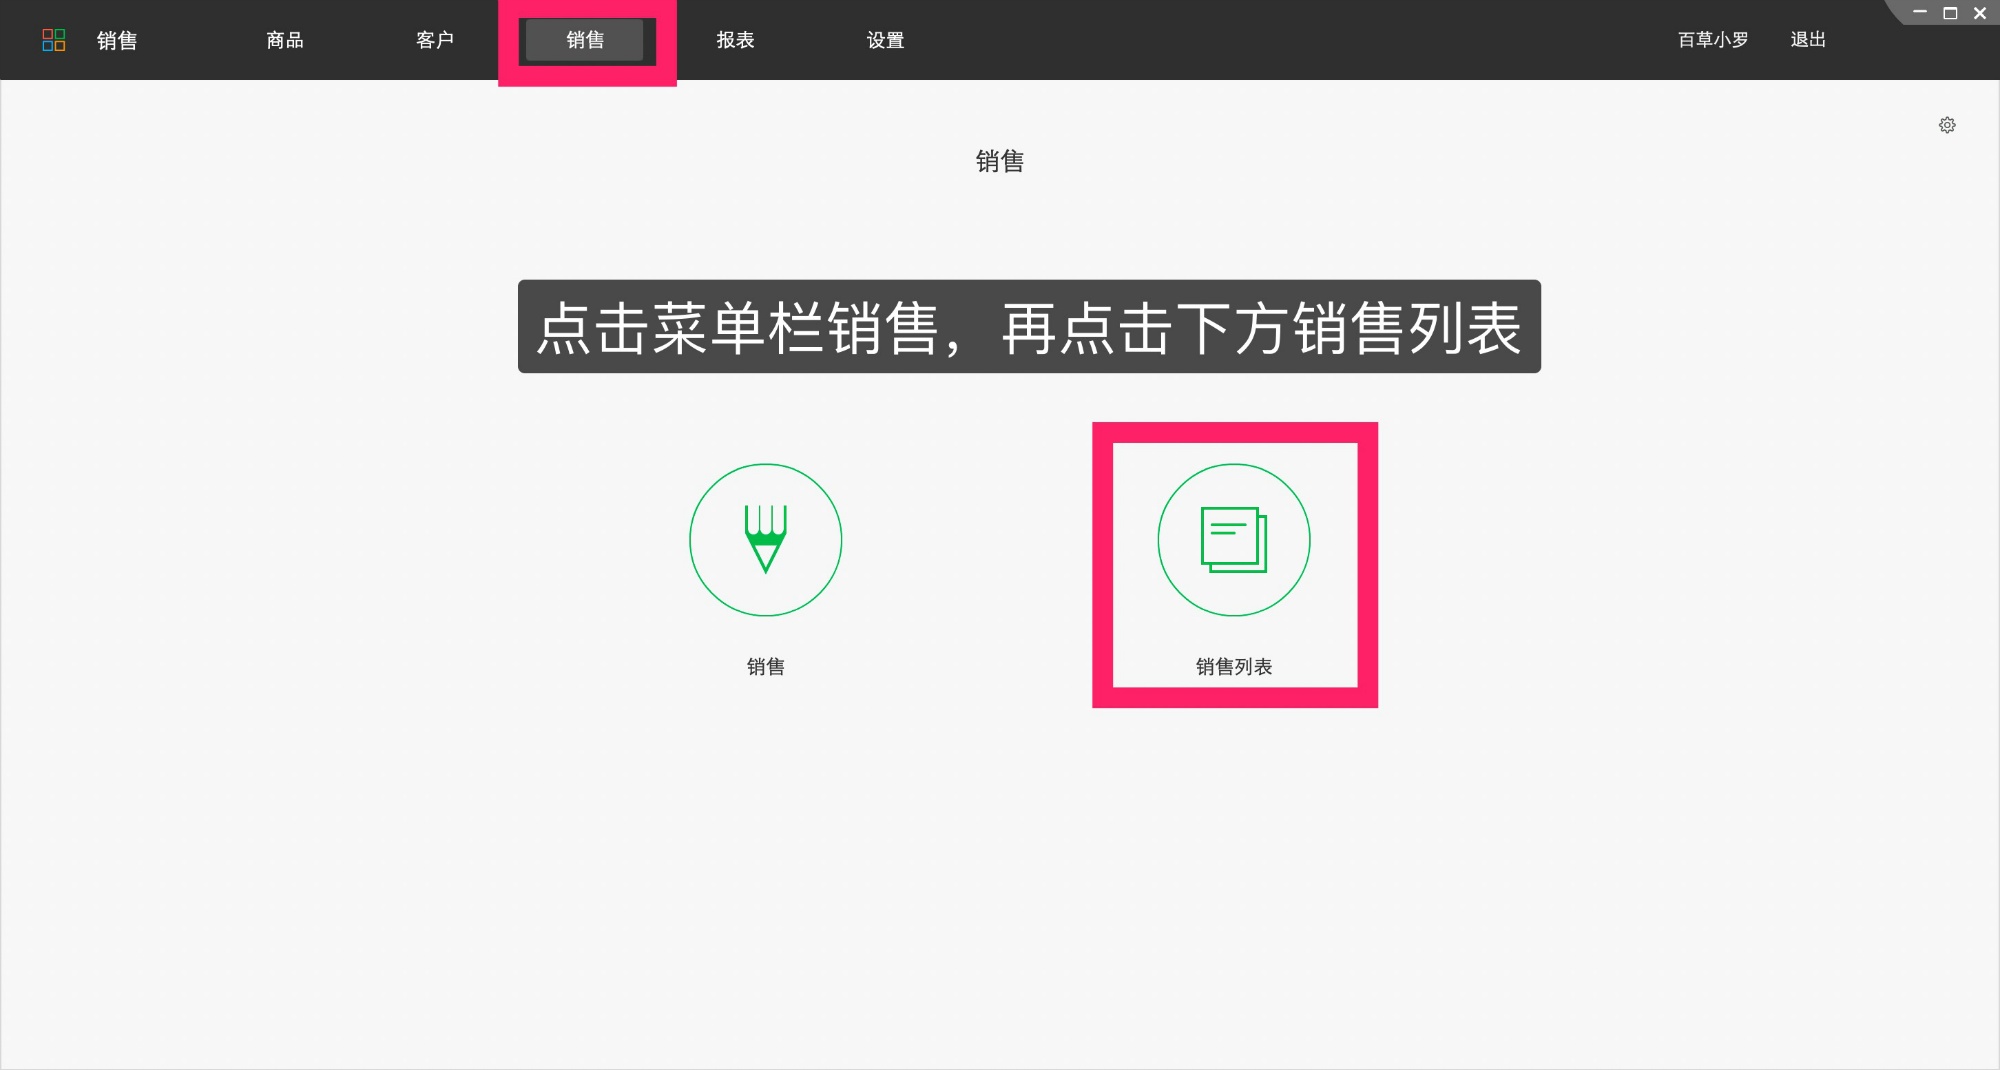Click the settings gear icon top right
Image resolution: width=2000 pixels, height=1070 pixels.
point(1947,124)
